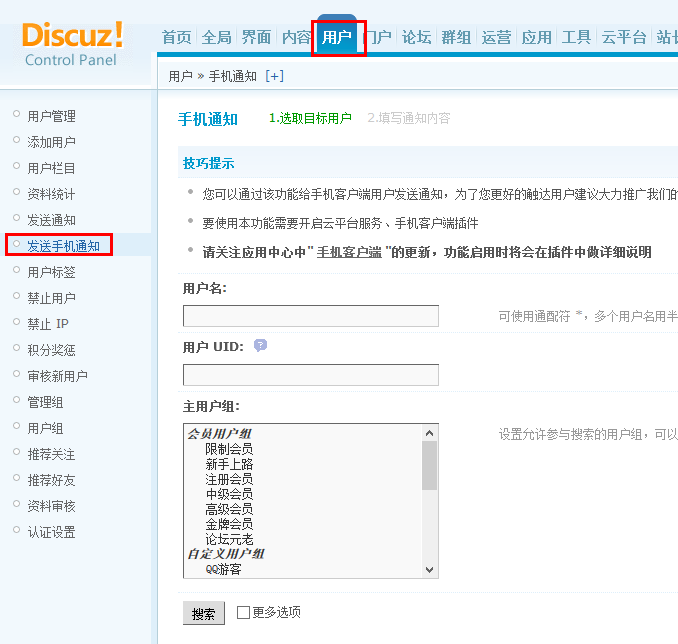Open 用户栏目 sidebar item
Image resolution: width=678 pixels, height=644 pixels.
coord(51,168)
